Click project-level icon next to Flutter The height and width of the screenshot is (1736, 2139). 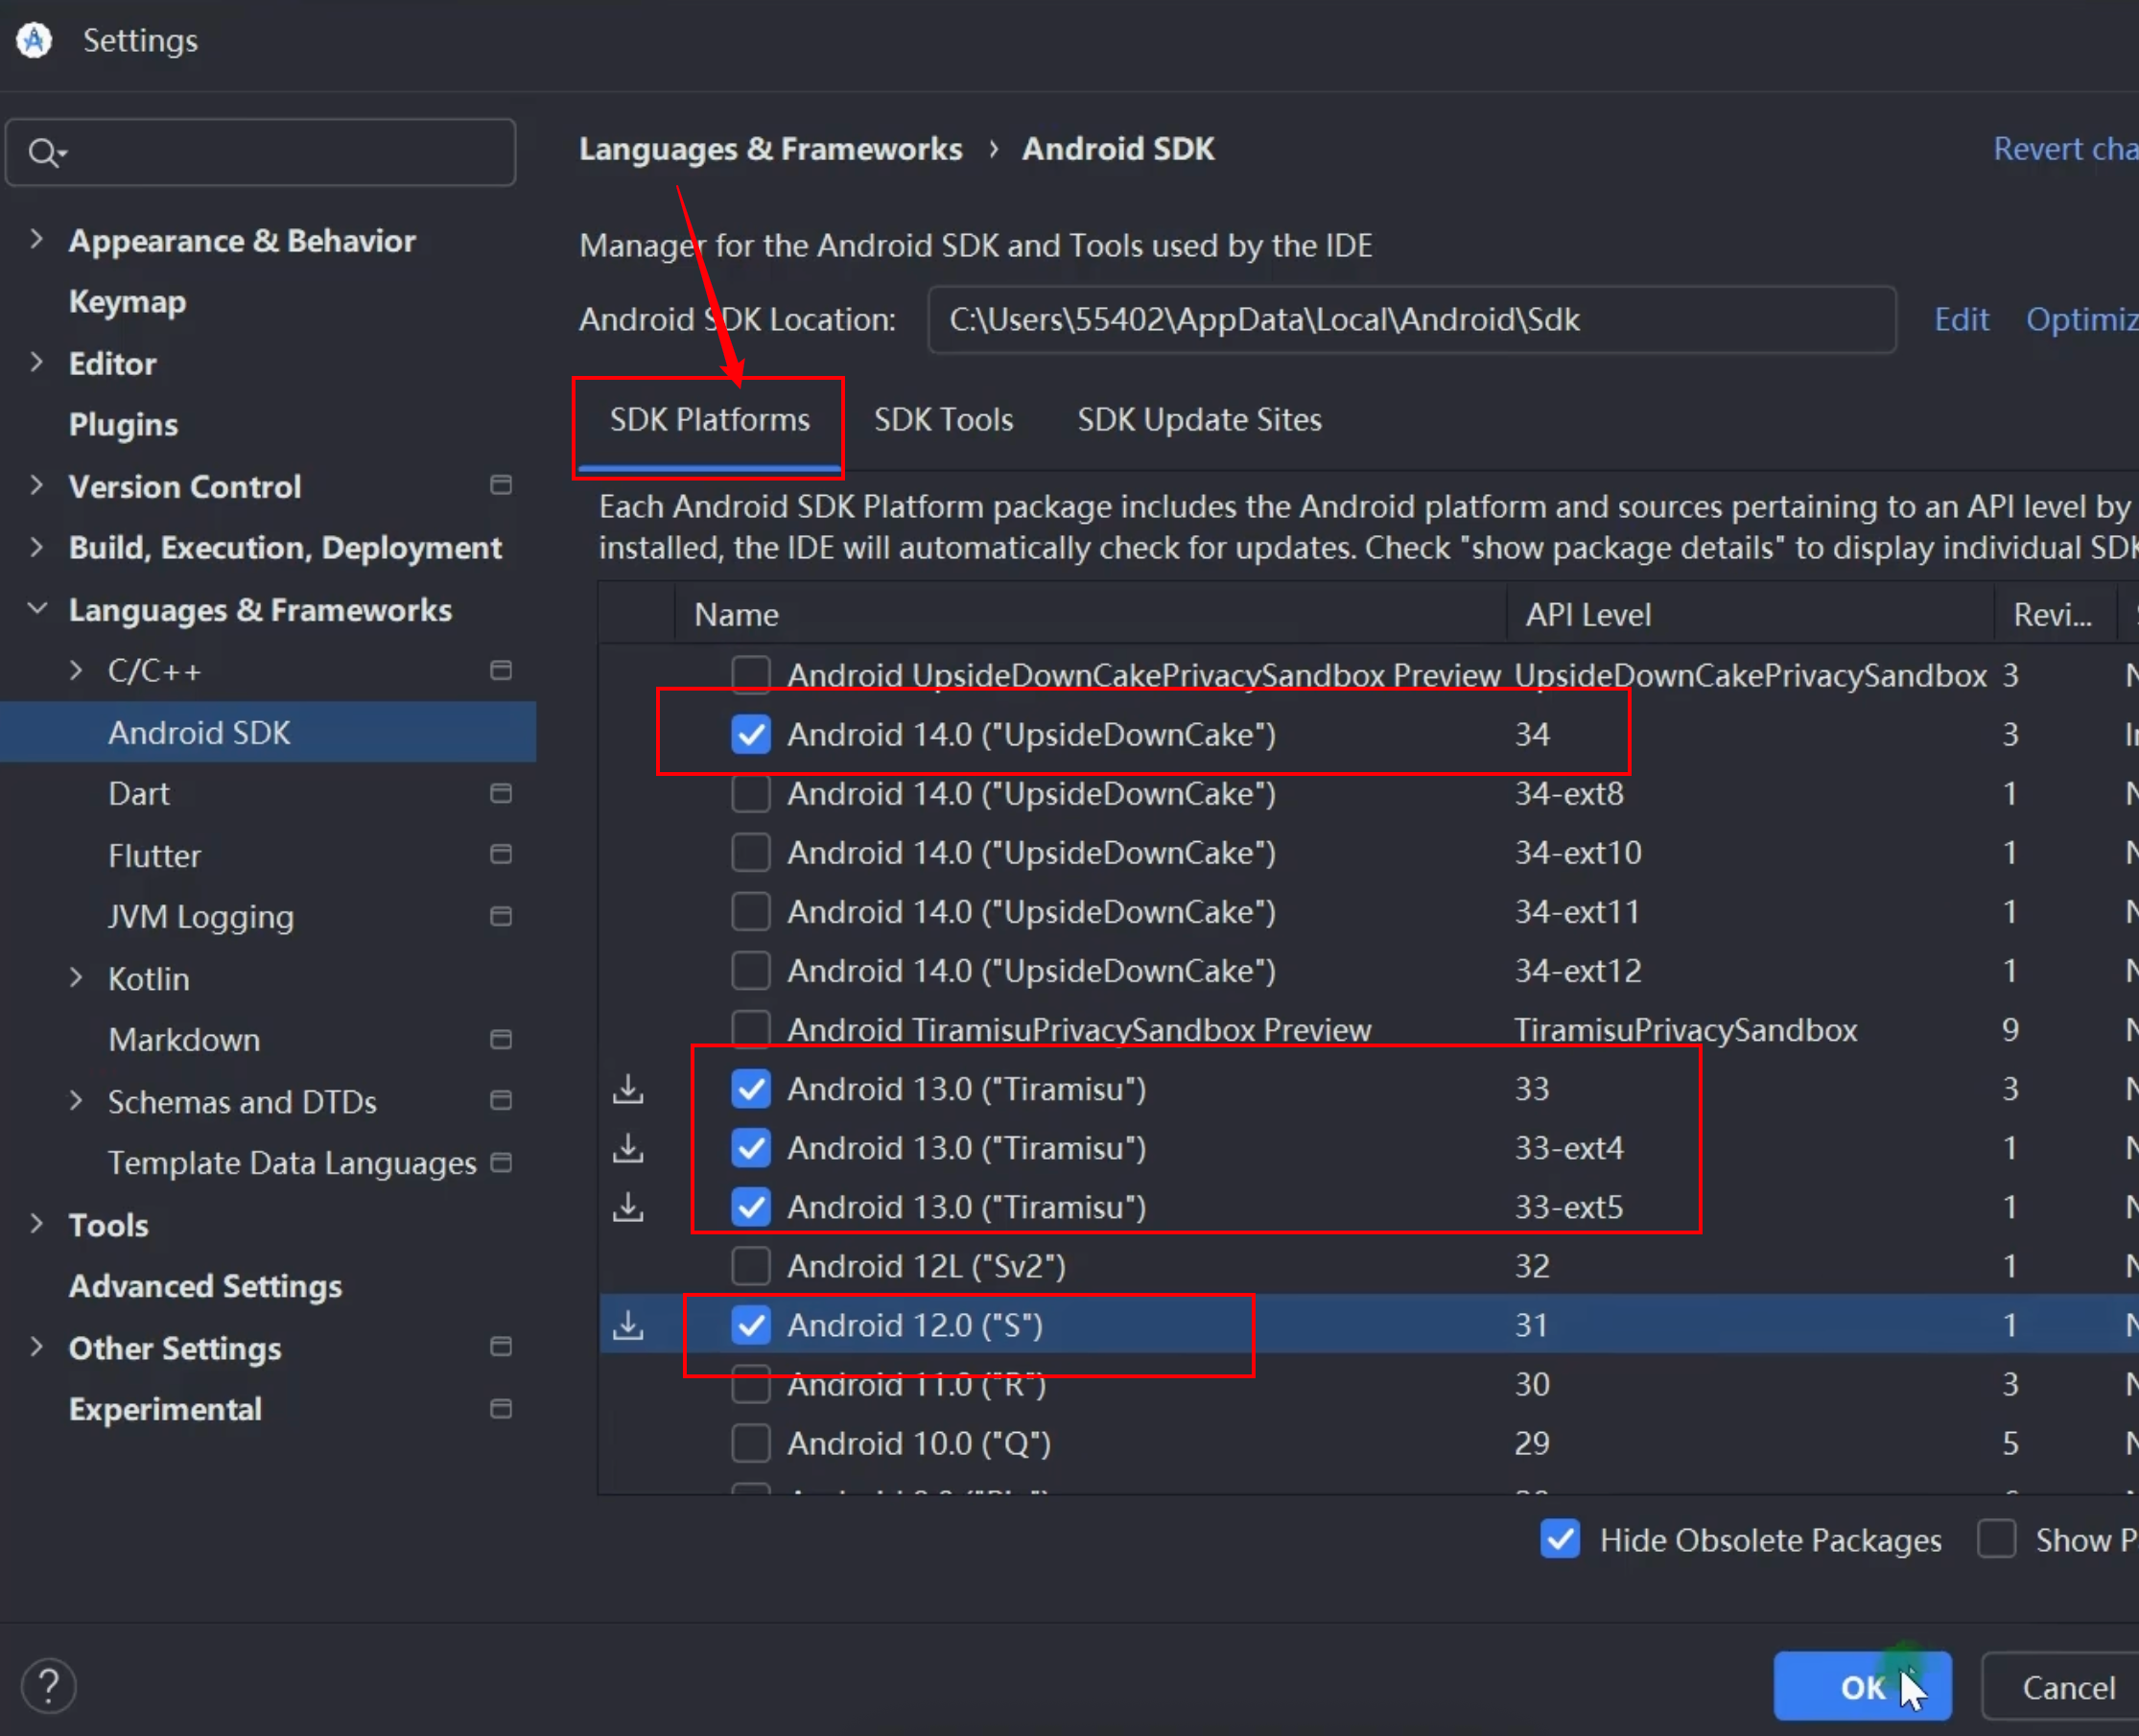coord(501,854)
